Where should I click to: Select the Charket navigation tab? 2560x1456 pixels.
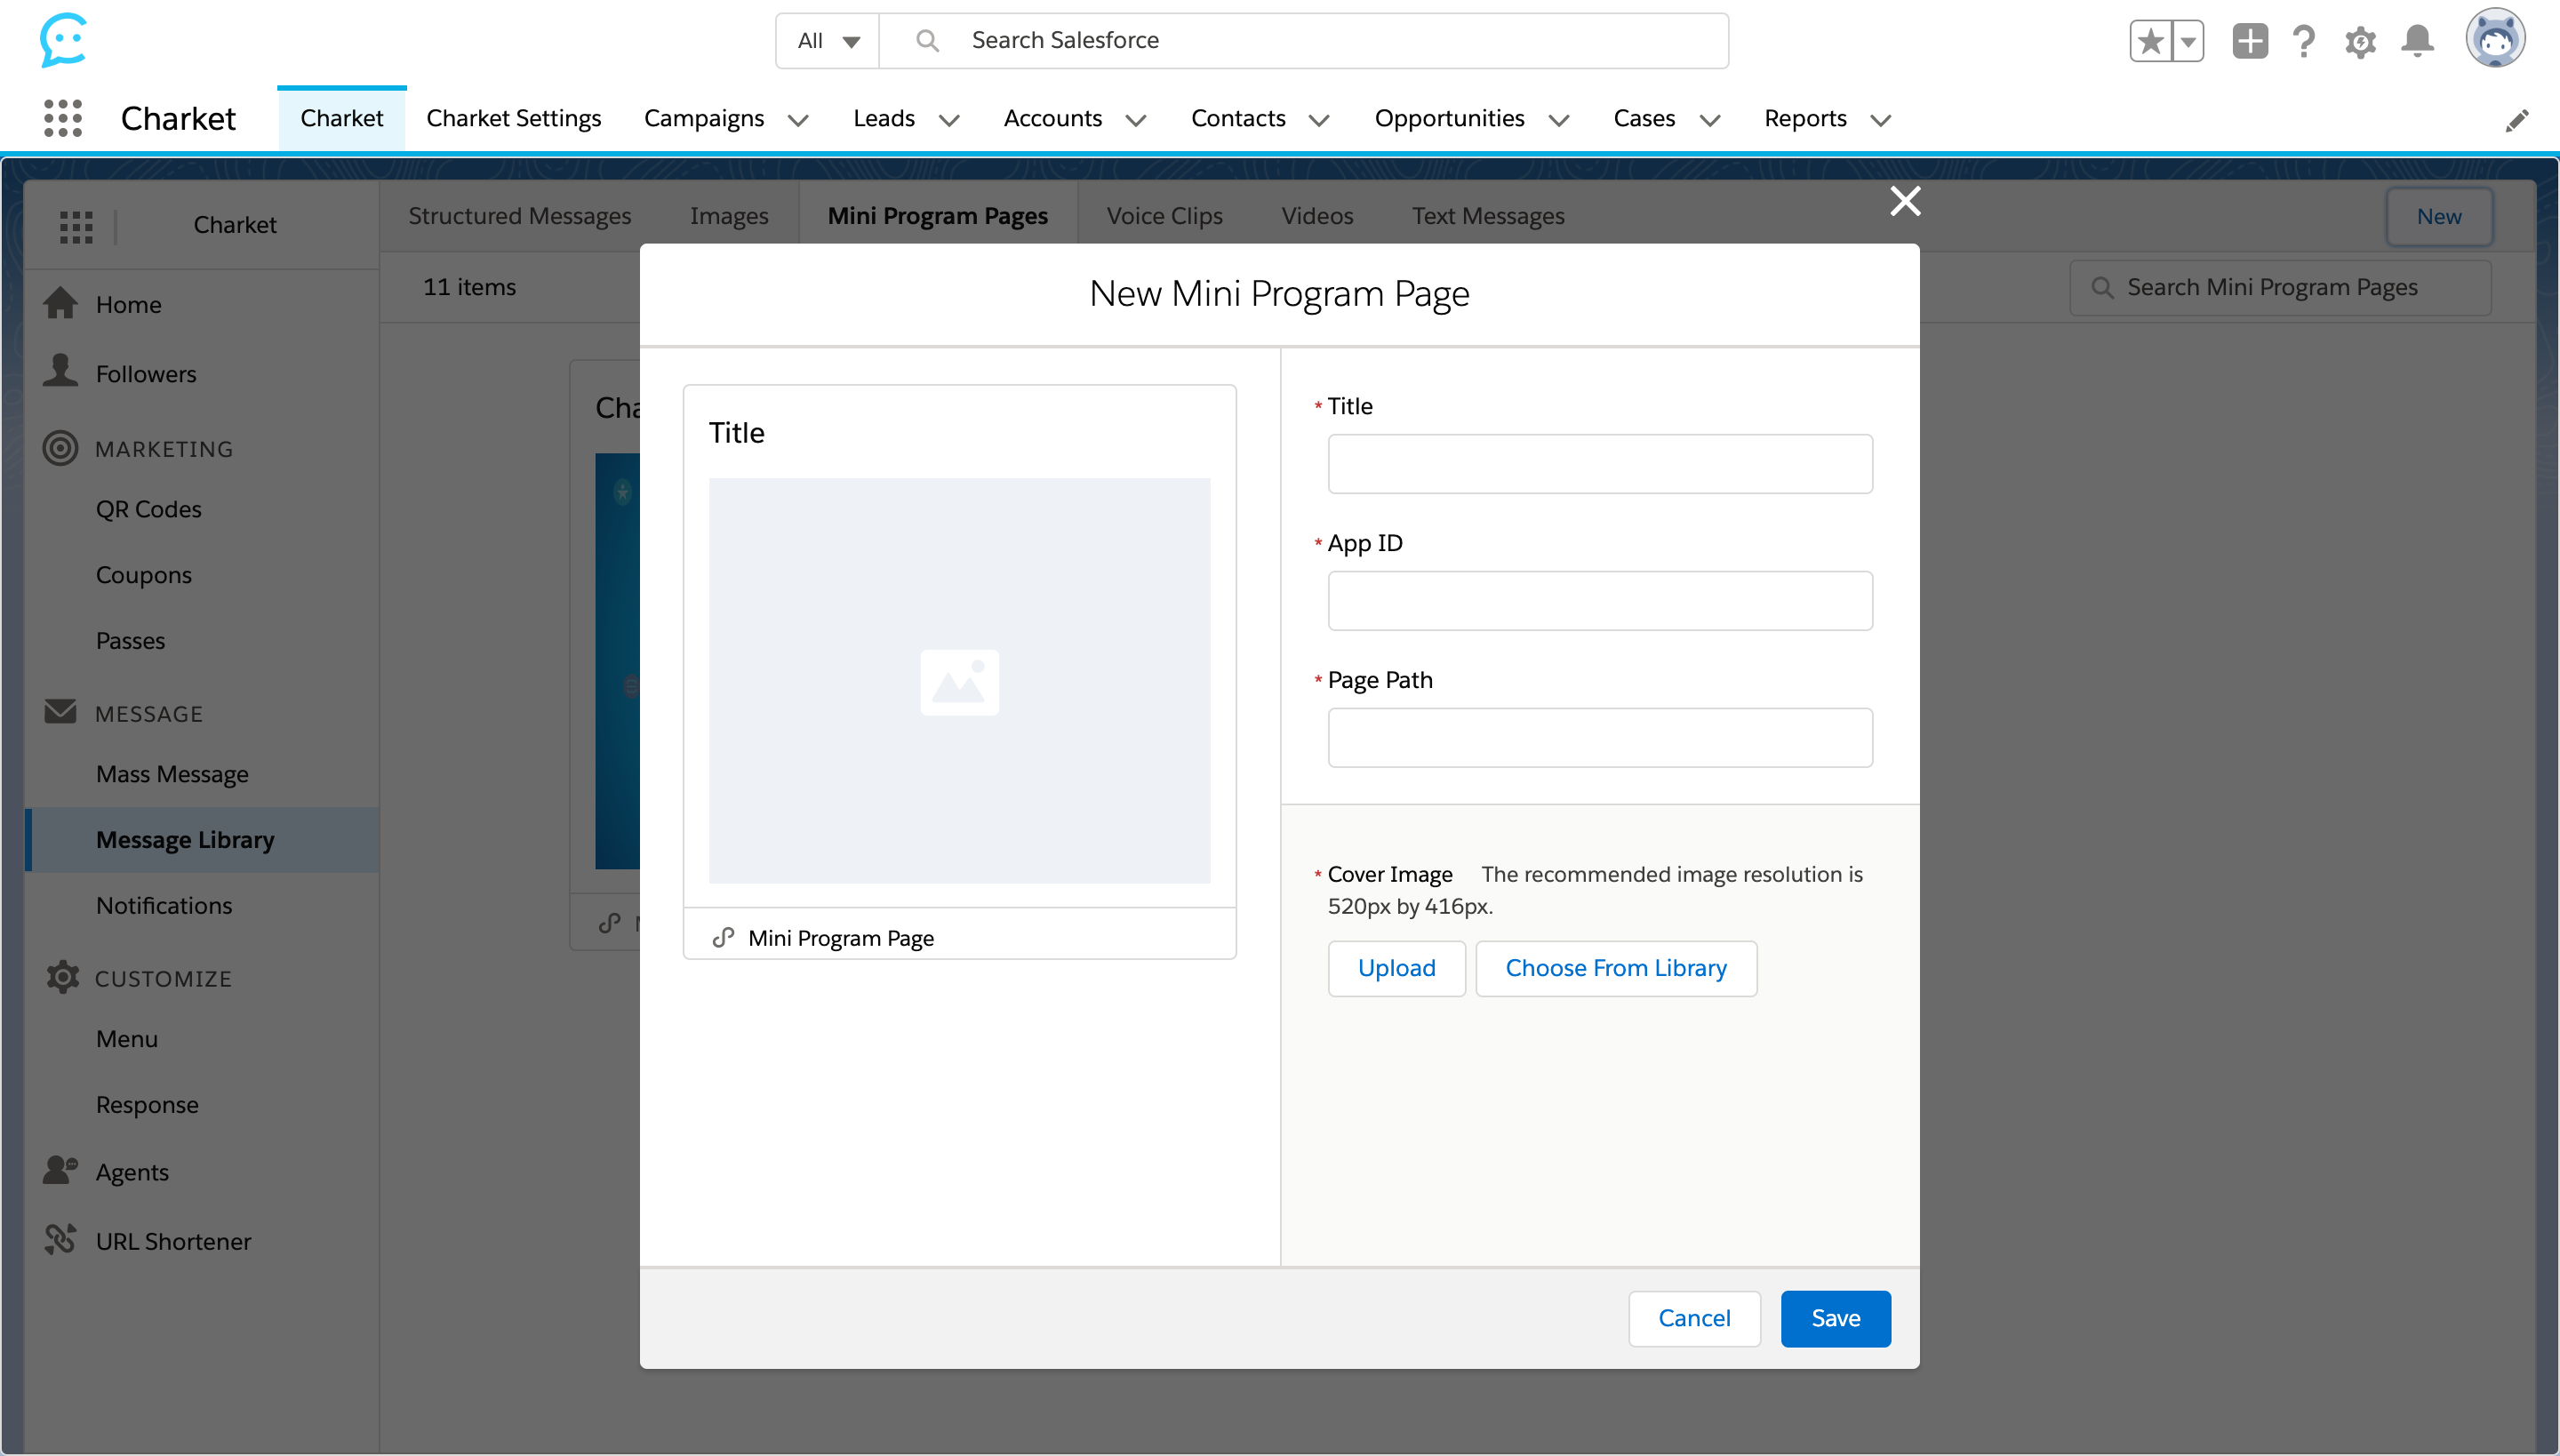pos(341,118)
